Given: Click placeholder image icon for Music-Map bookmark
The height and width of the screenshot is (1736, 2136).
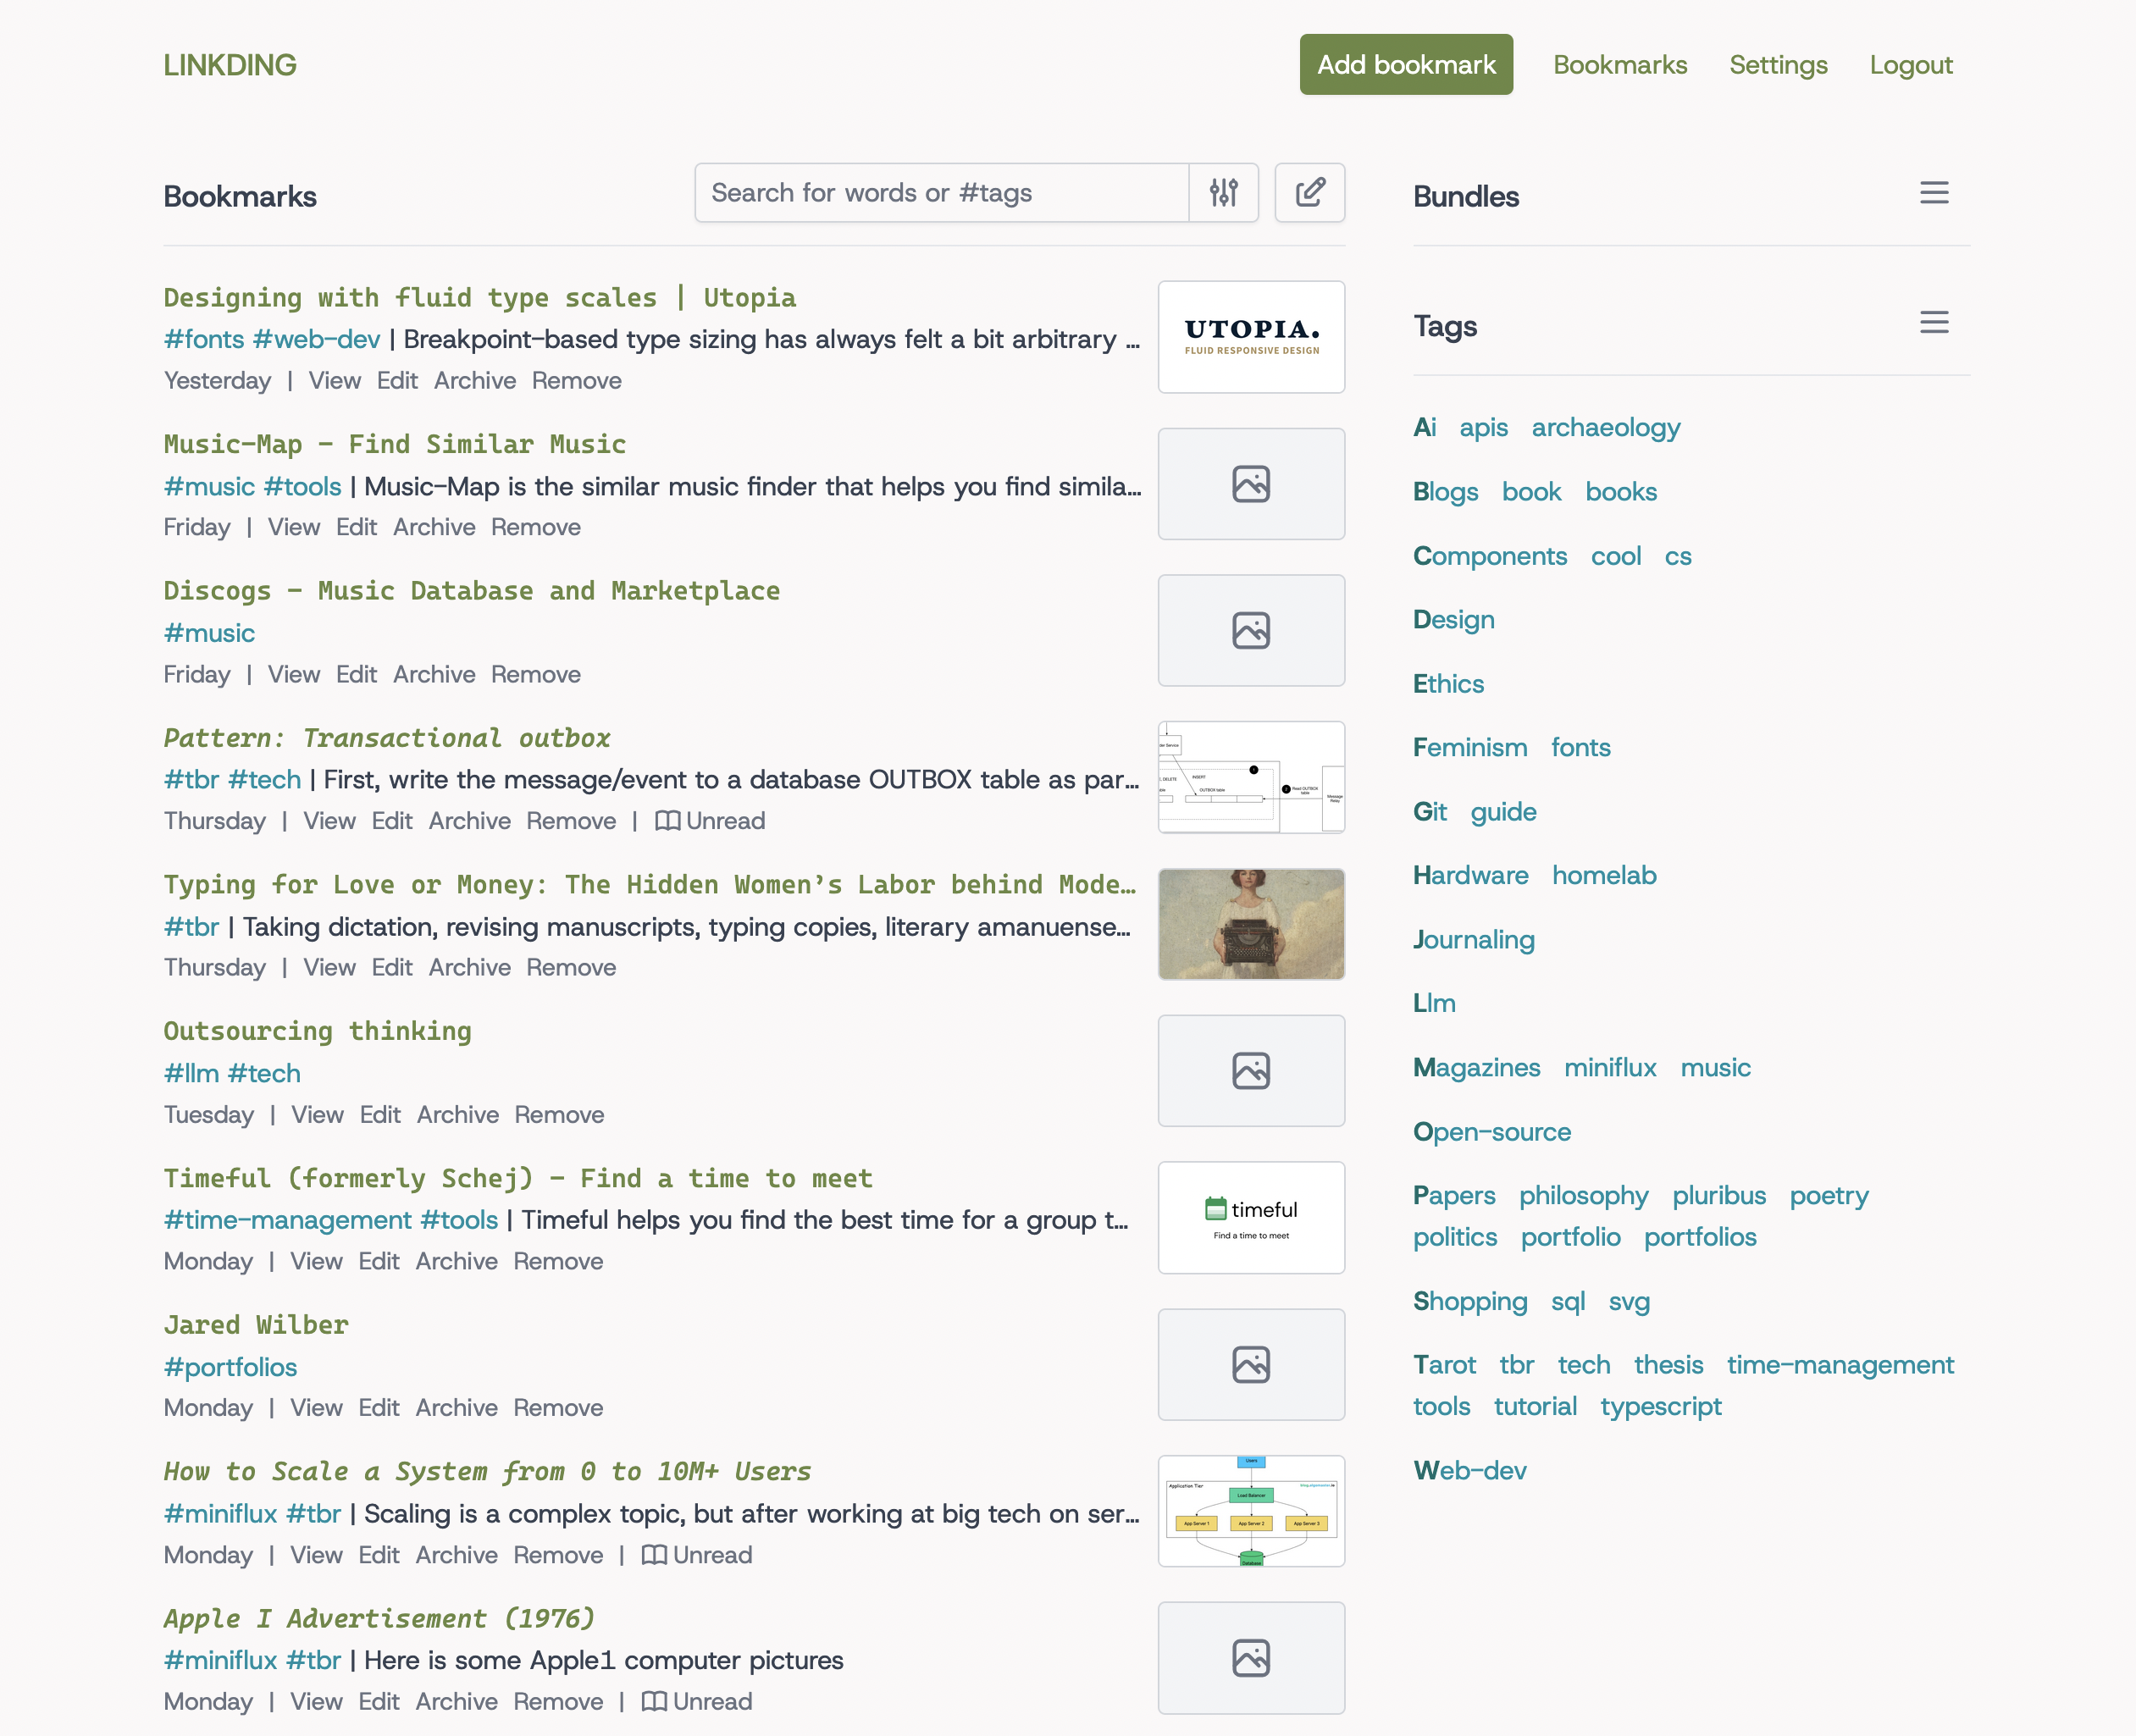Looking at the screenshot, I should (x=1250, y=484).
